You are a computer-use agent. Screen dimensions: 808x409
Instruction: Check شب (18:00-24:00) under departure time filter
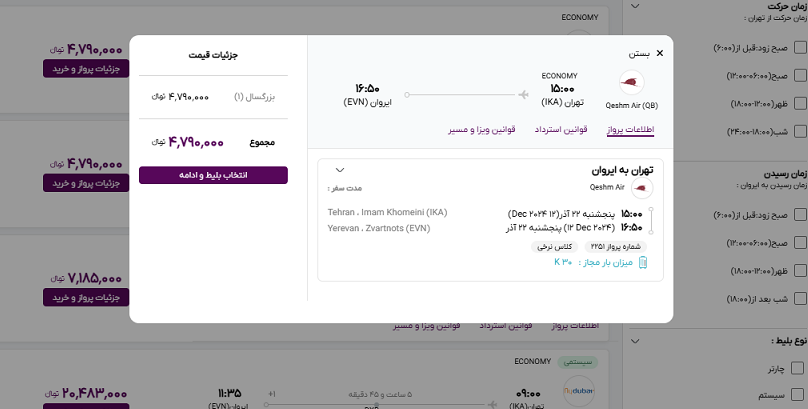tap(797, 129)
